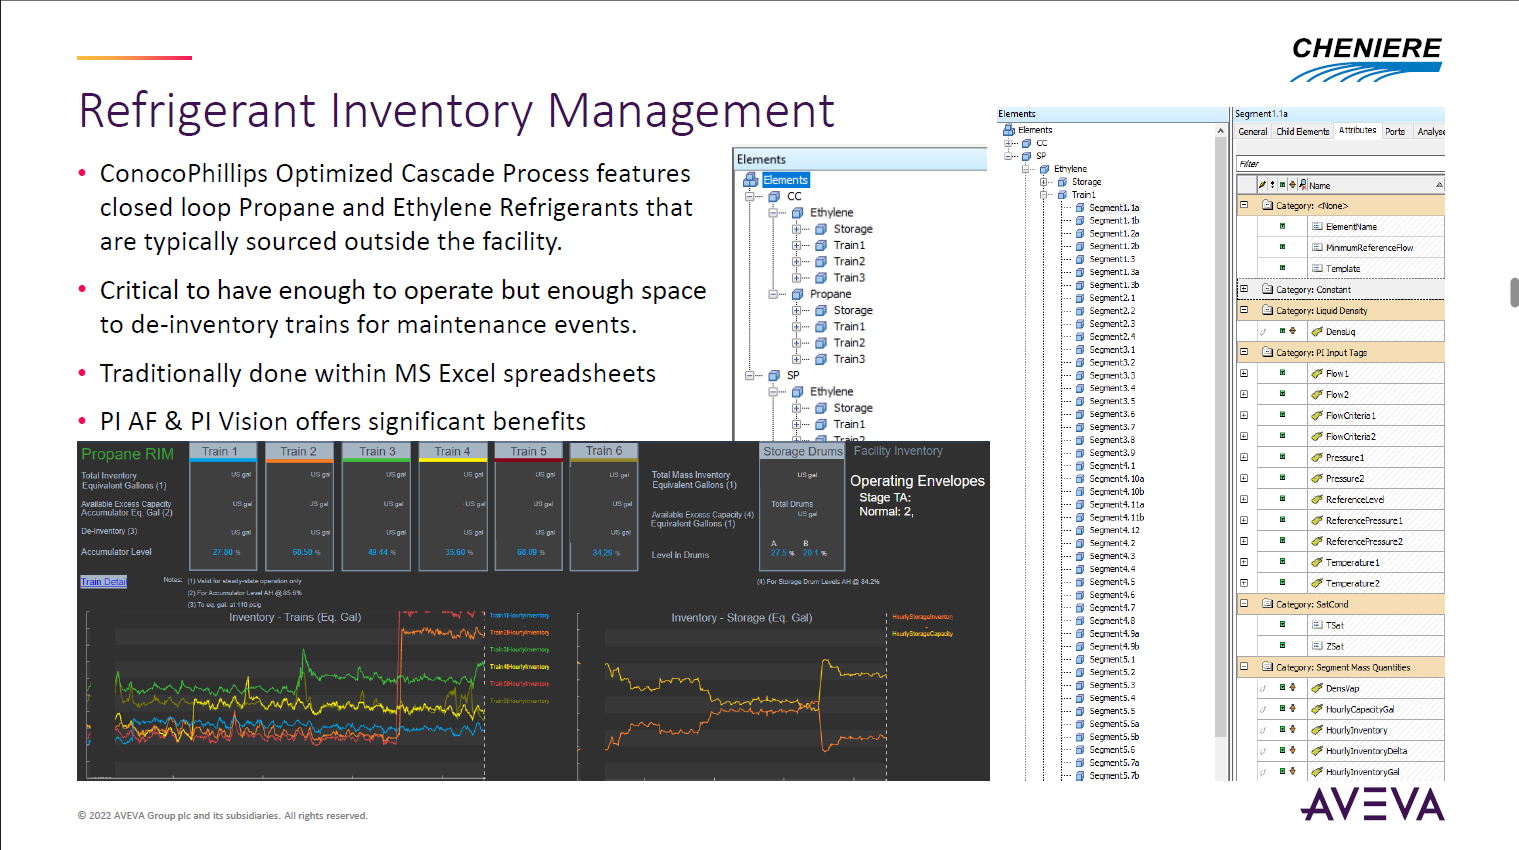Collapse the Train1 node in the right tree
Viewport: 1519px width, 850px height.
pos(1044,195)
